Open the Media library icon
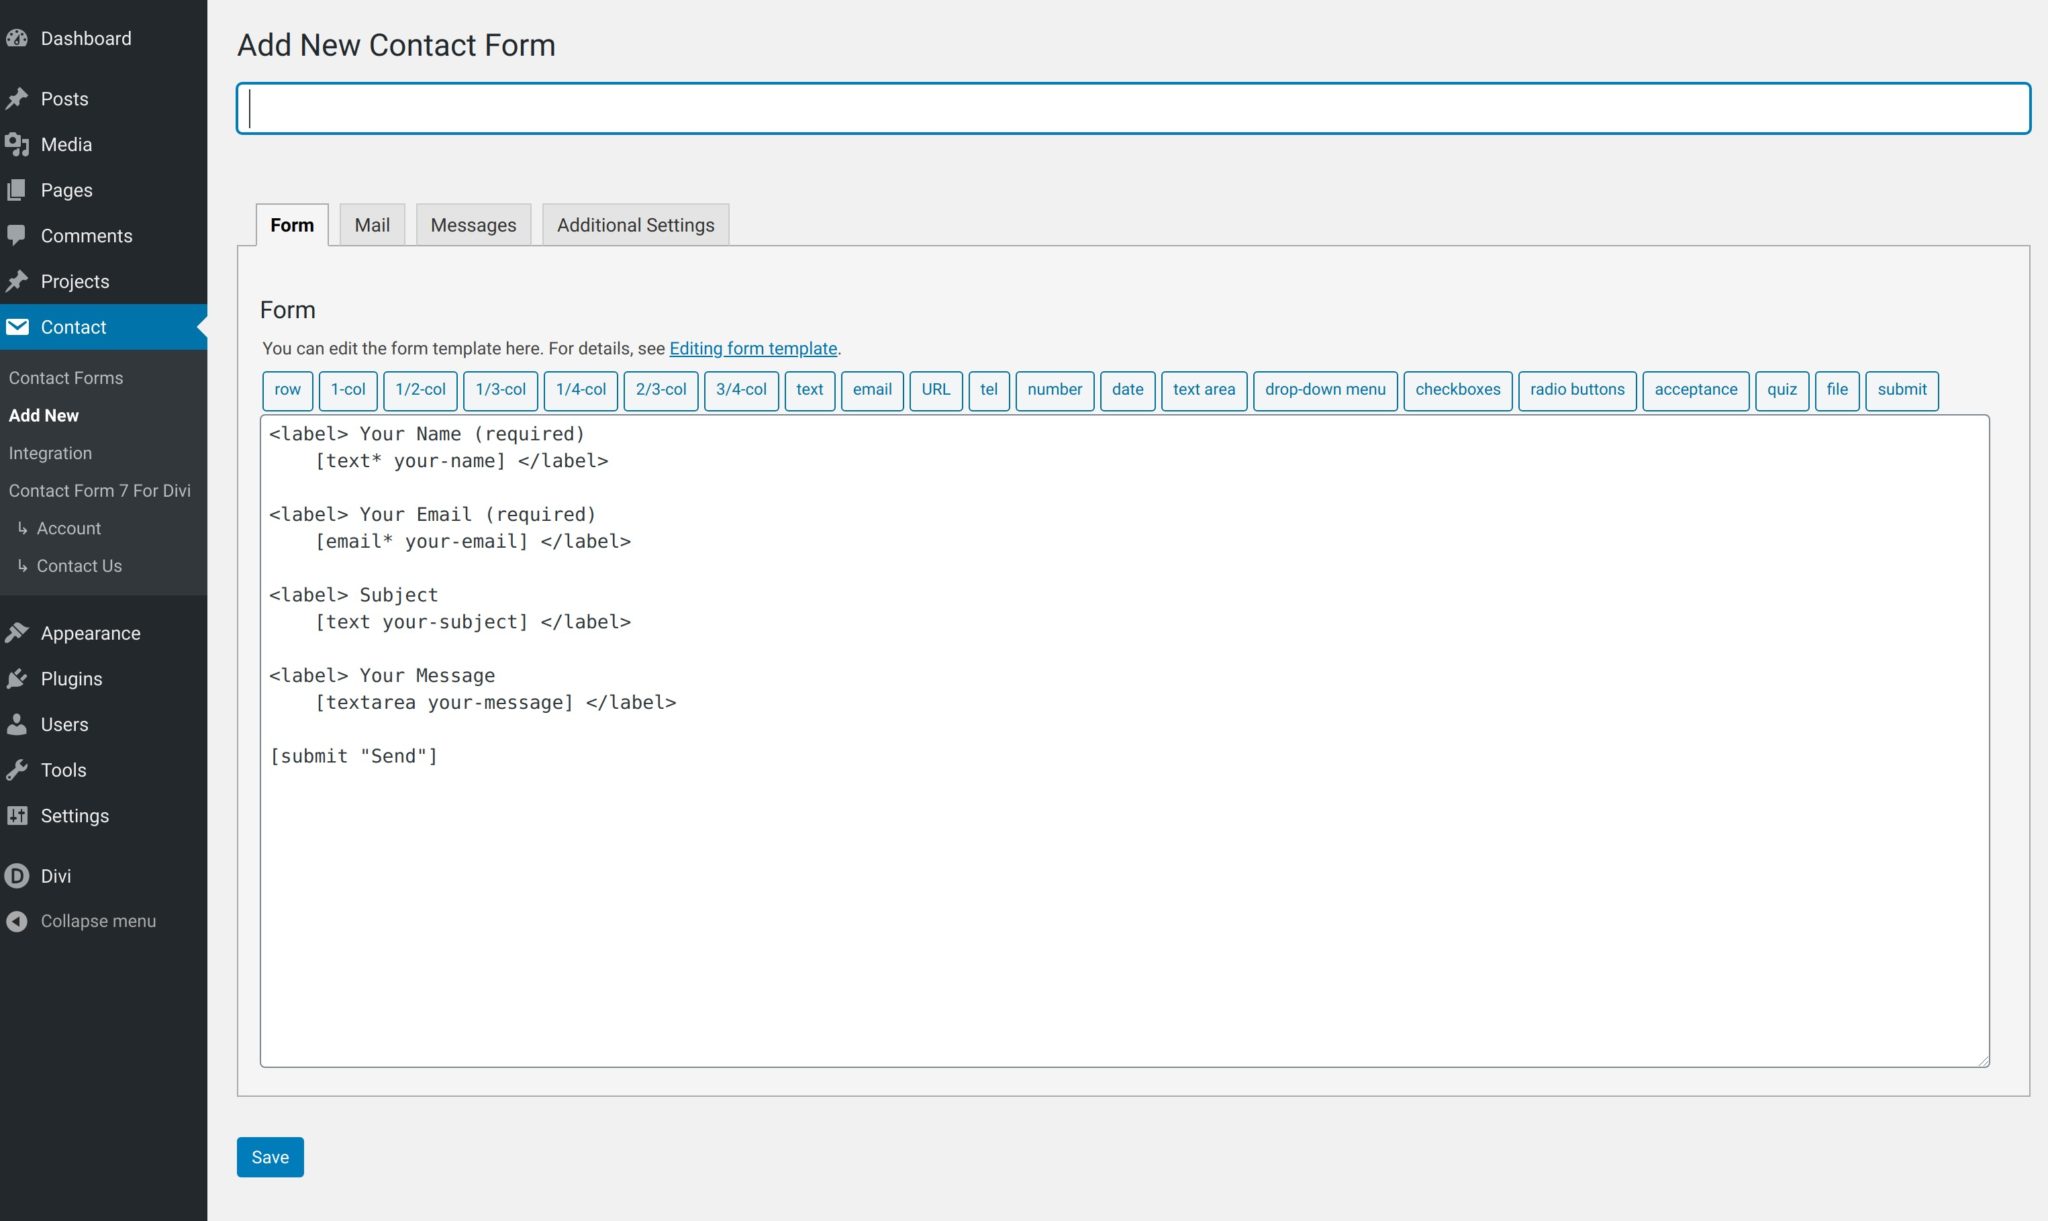Image resolution: width=2048 pixels, height=1221 pixels. (x=18, y=144)
